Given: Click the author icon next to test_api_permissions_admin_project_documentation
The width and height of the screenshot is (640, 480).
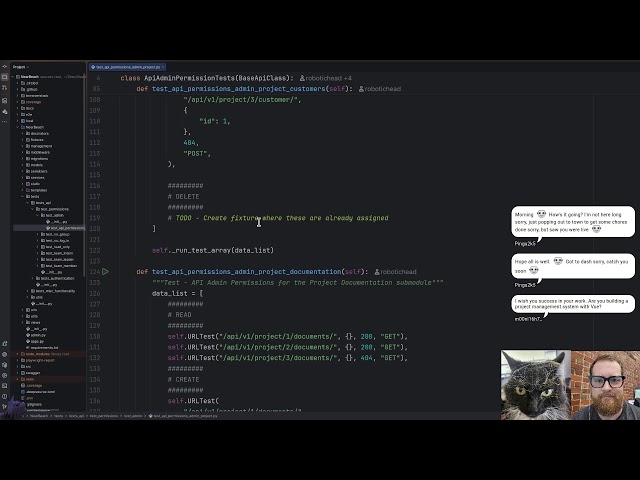Looking at the screenshot, I should (x=377, y=272).
